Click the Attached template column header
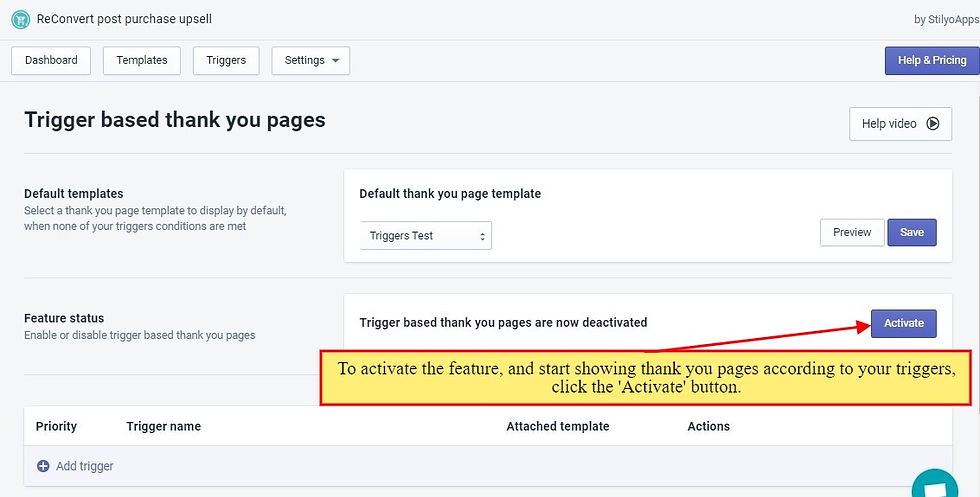Screen dimensions: 980x497 click(x=558, y=426)
